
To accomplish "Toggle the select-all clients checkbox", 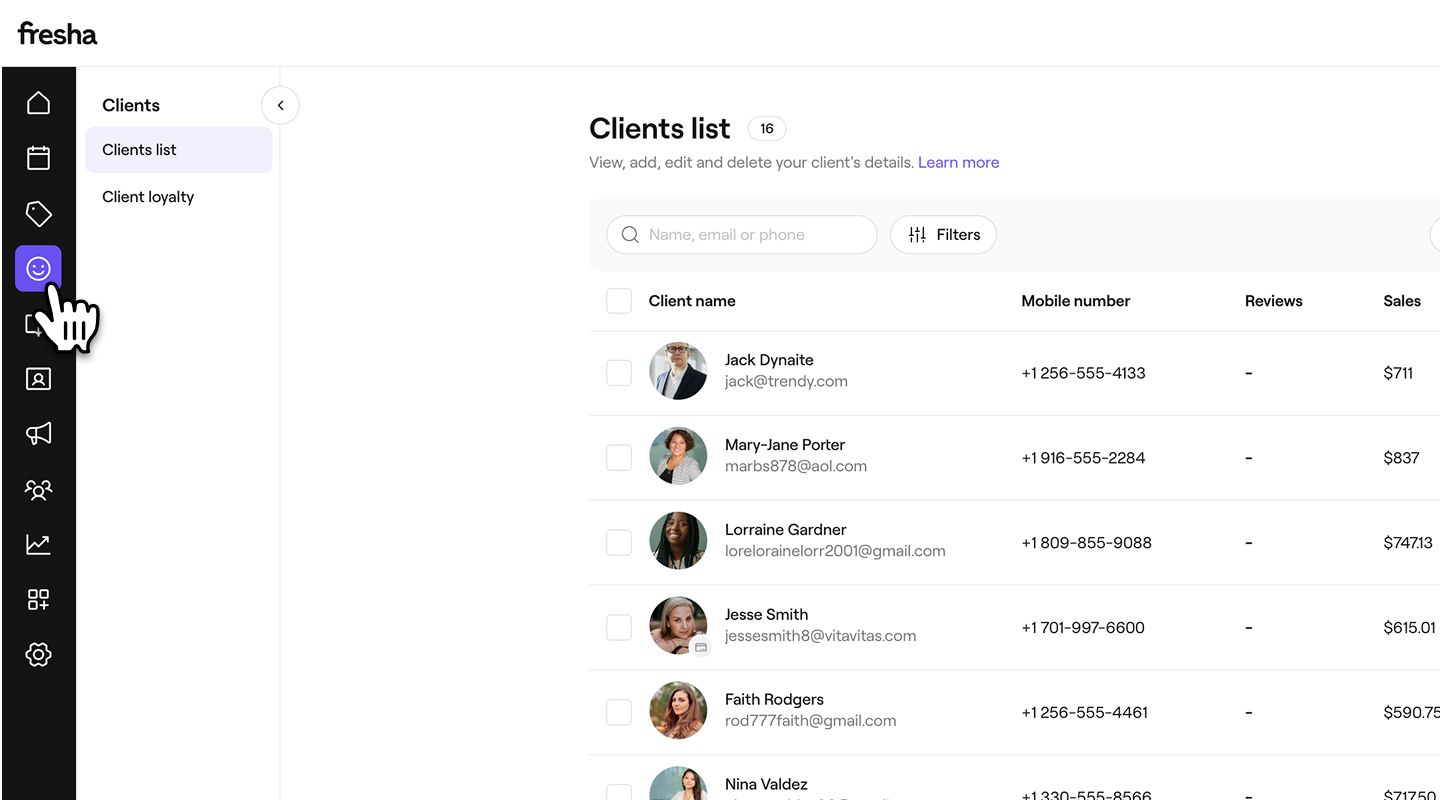I will pos(619,301).
